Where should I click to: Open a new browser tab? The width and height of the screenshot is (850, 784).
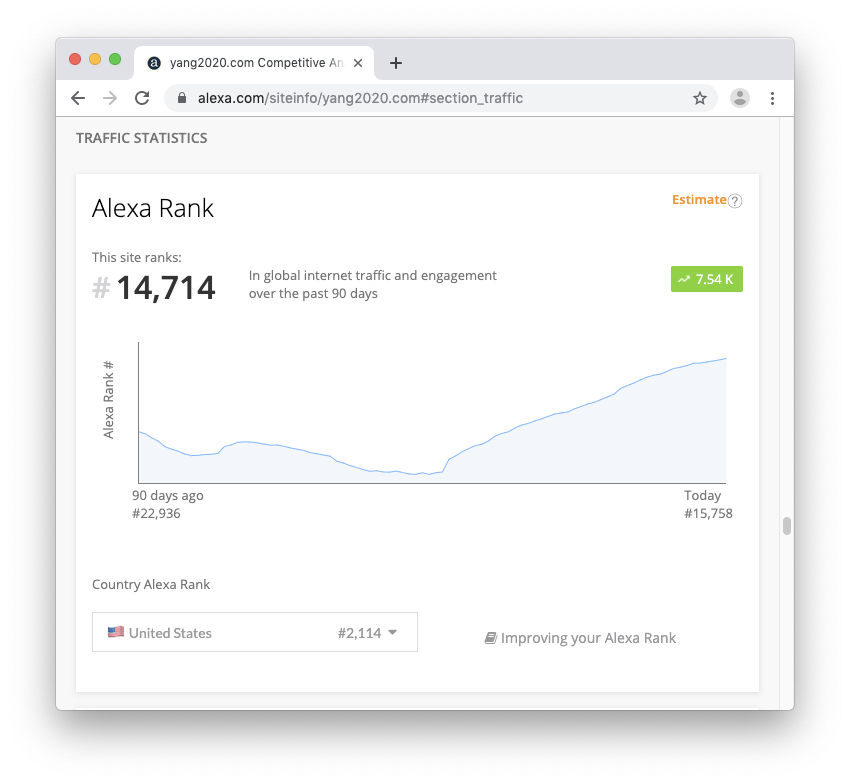(x=396, y=63)
